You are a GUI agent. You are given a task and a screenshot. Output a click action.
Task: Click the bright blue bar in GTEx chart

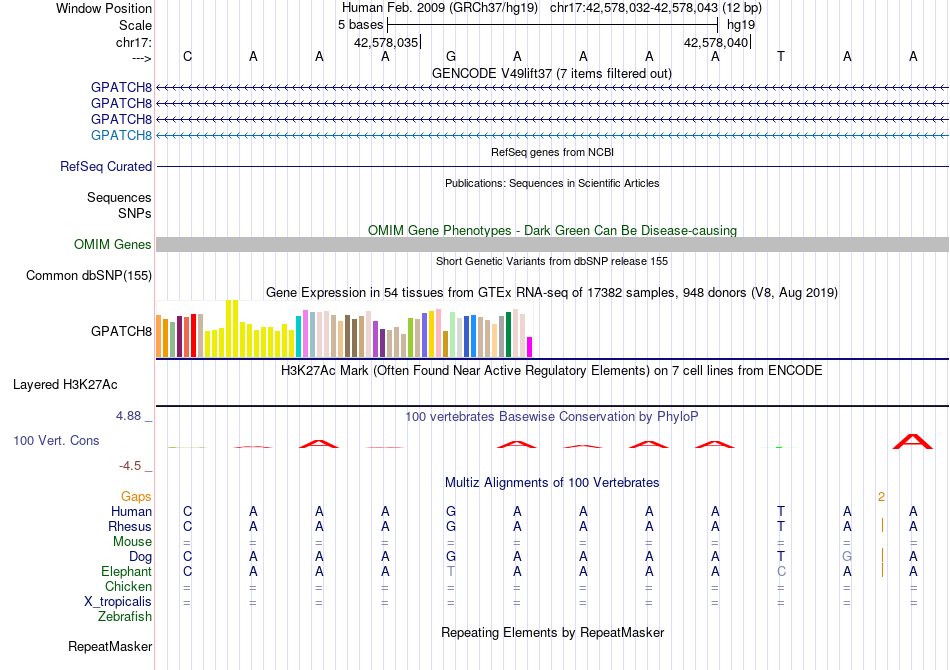473,336
